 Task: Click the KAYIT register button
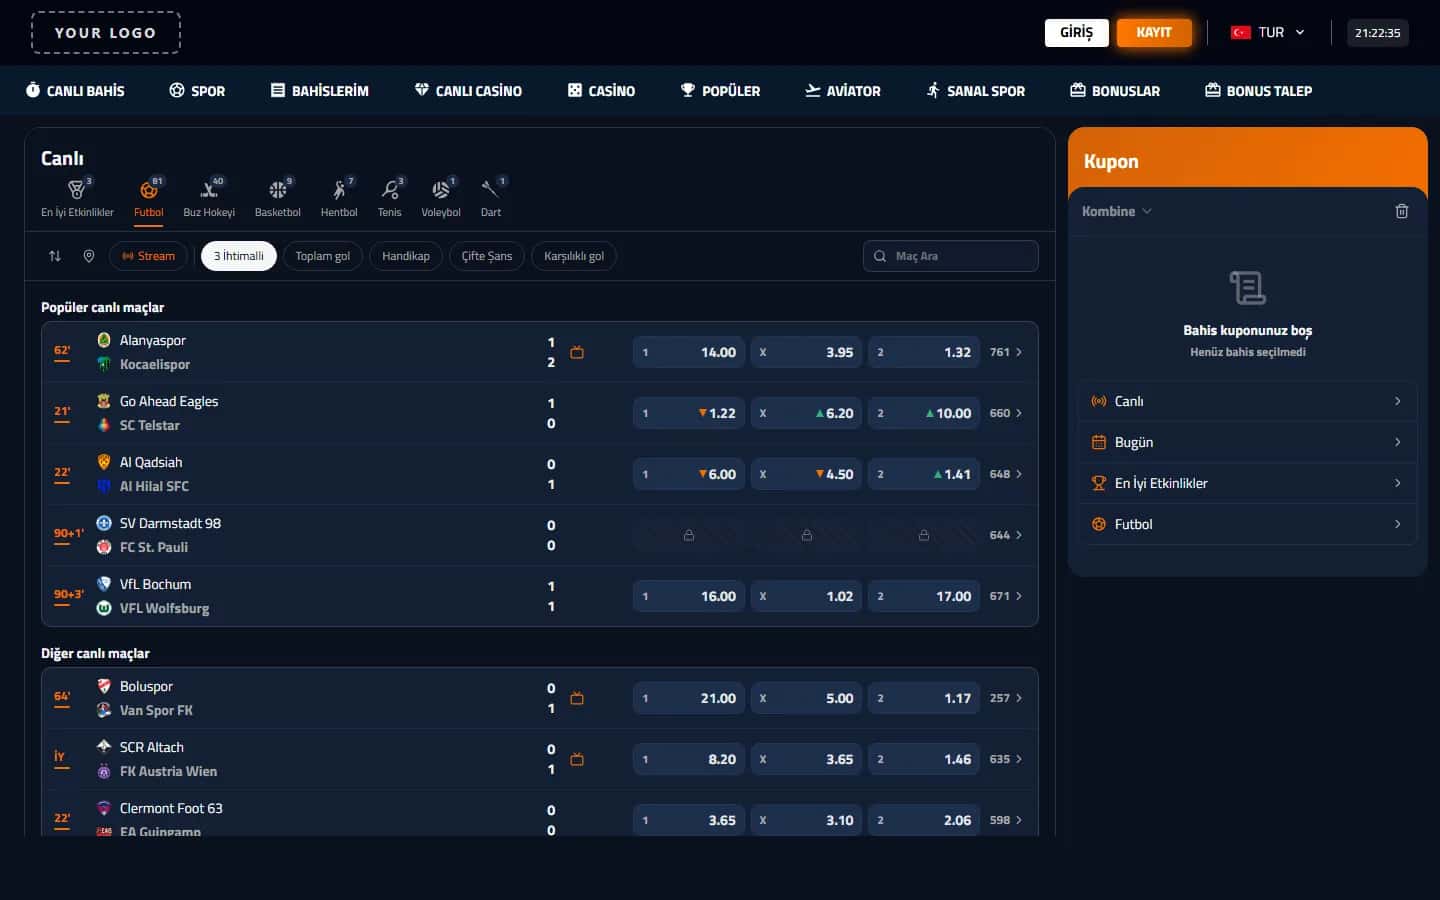point(1154,32)
